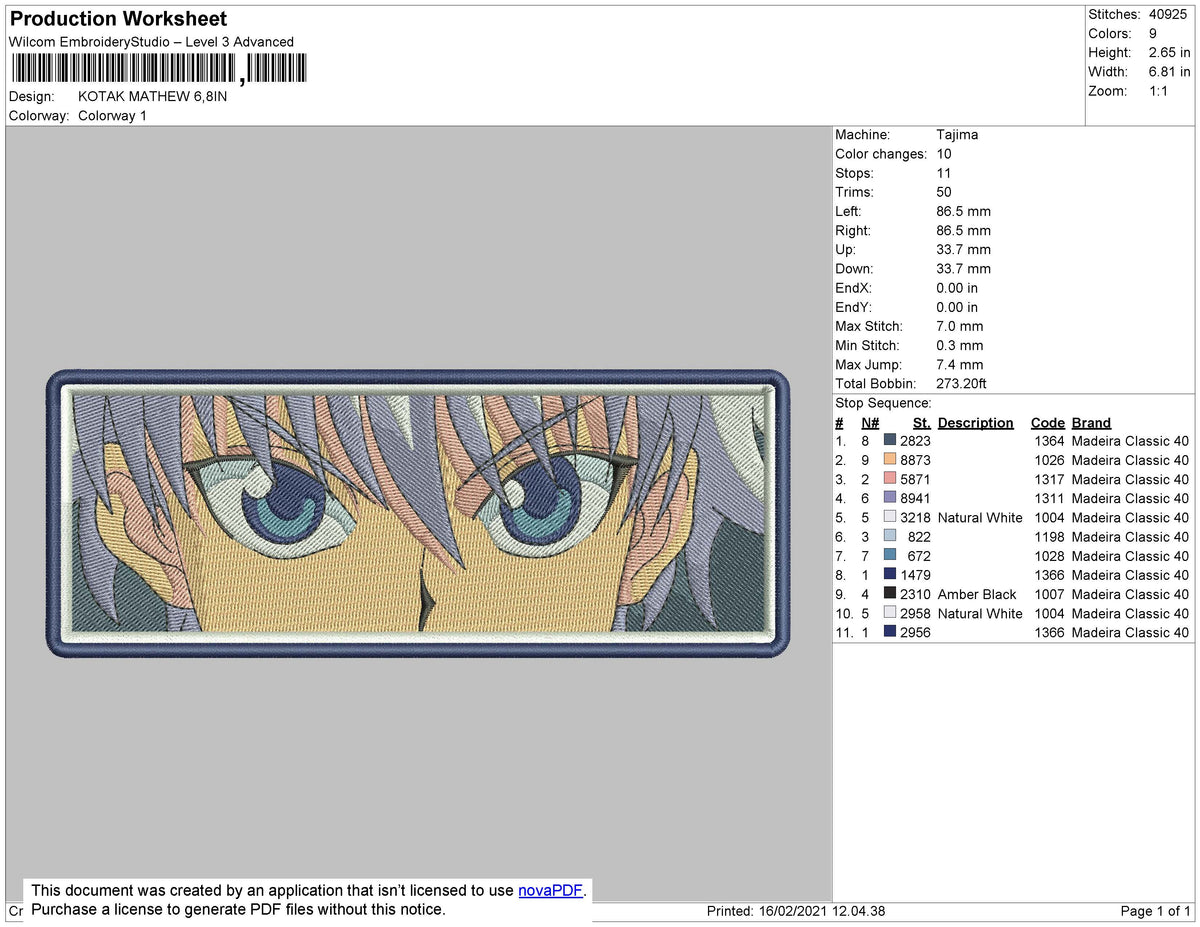This screenshot has height=927, width=1200.
Task: Click the St. column header
Action: click(920, 422)
